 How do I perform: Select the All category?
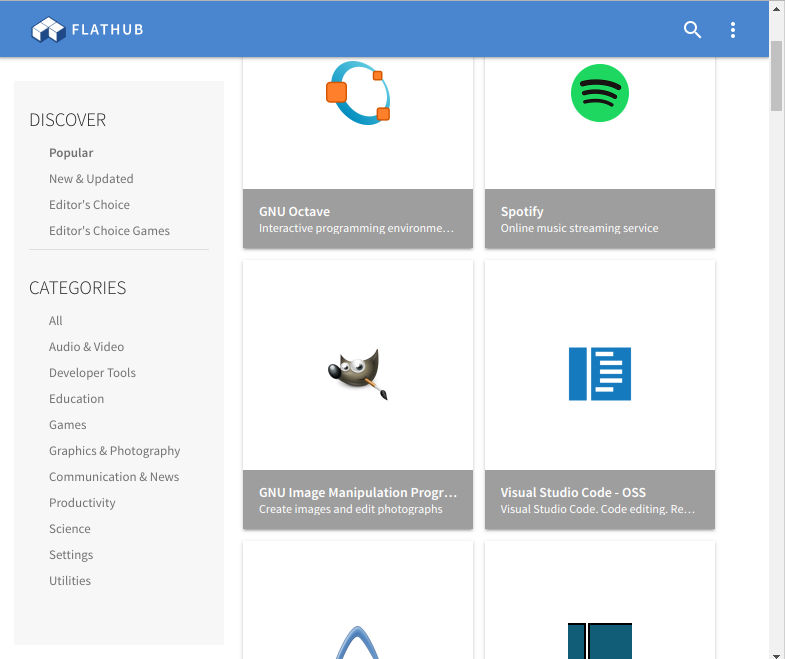[56, 321]
